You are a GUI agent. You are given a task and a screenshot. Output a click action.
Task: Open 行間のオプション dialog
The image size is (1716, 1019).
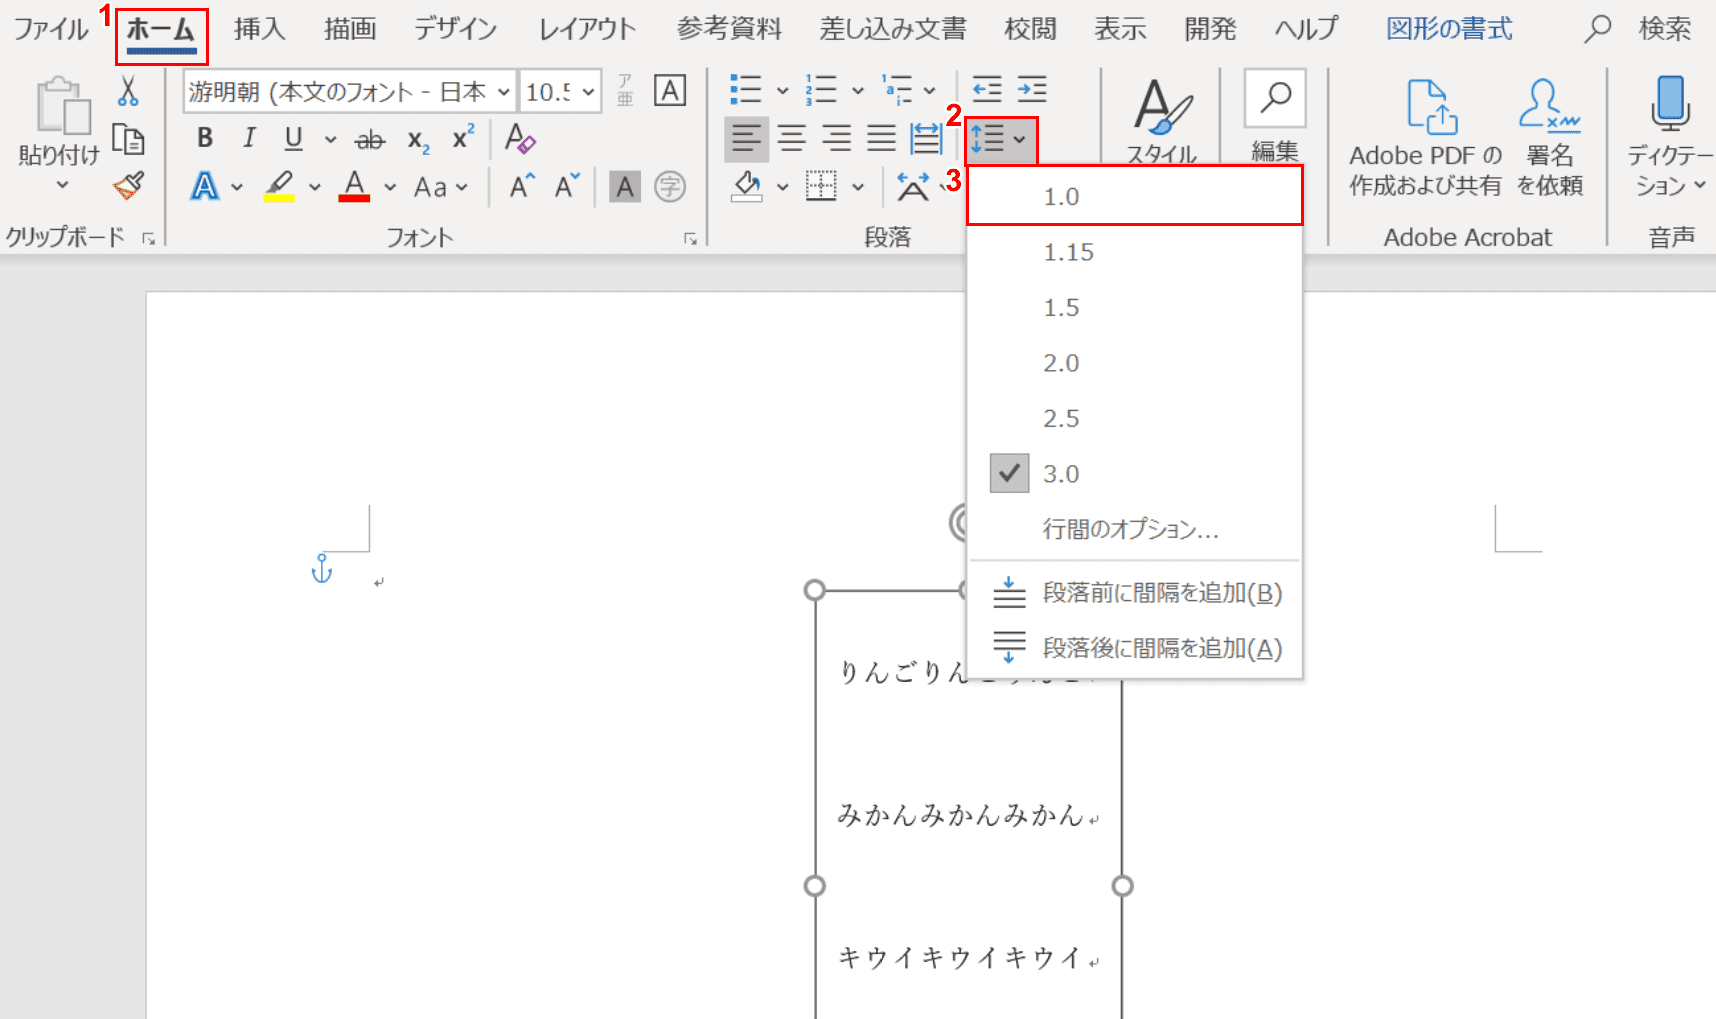[x=1135, y=529]
